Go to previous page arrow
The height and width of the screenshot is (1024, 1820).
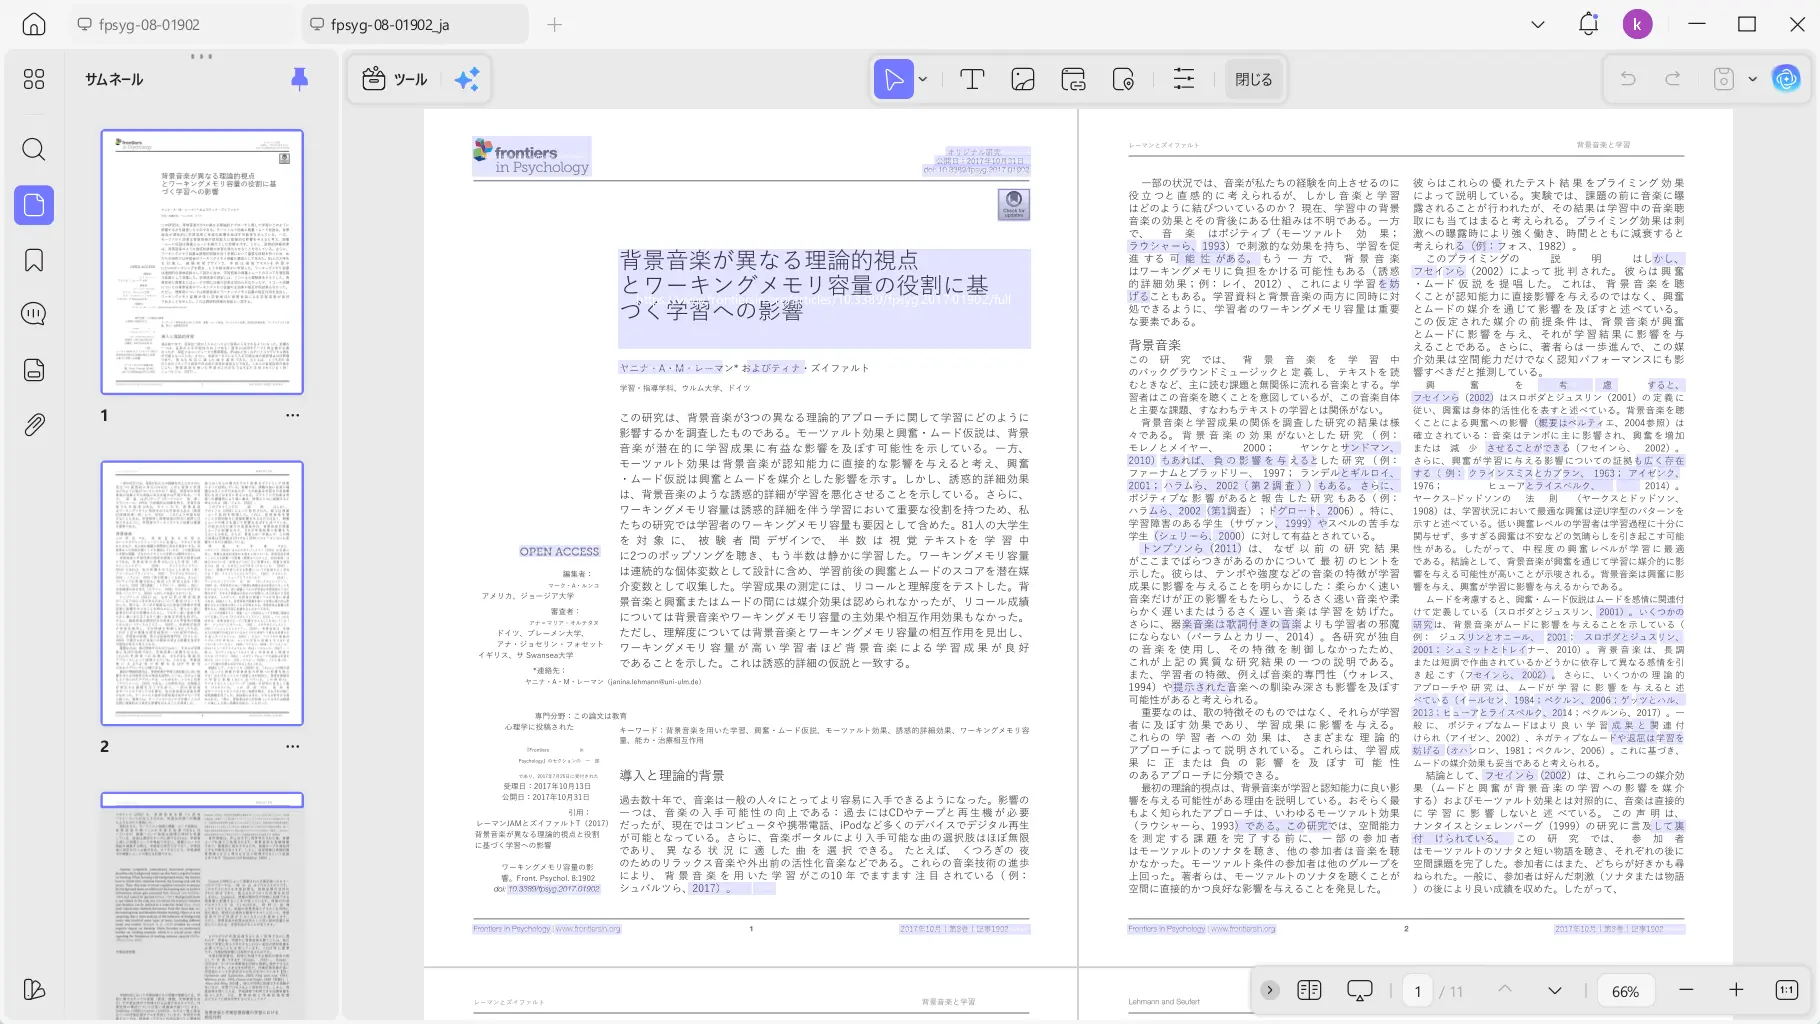[1504, 990]
